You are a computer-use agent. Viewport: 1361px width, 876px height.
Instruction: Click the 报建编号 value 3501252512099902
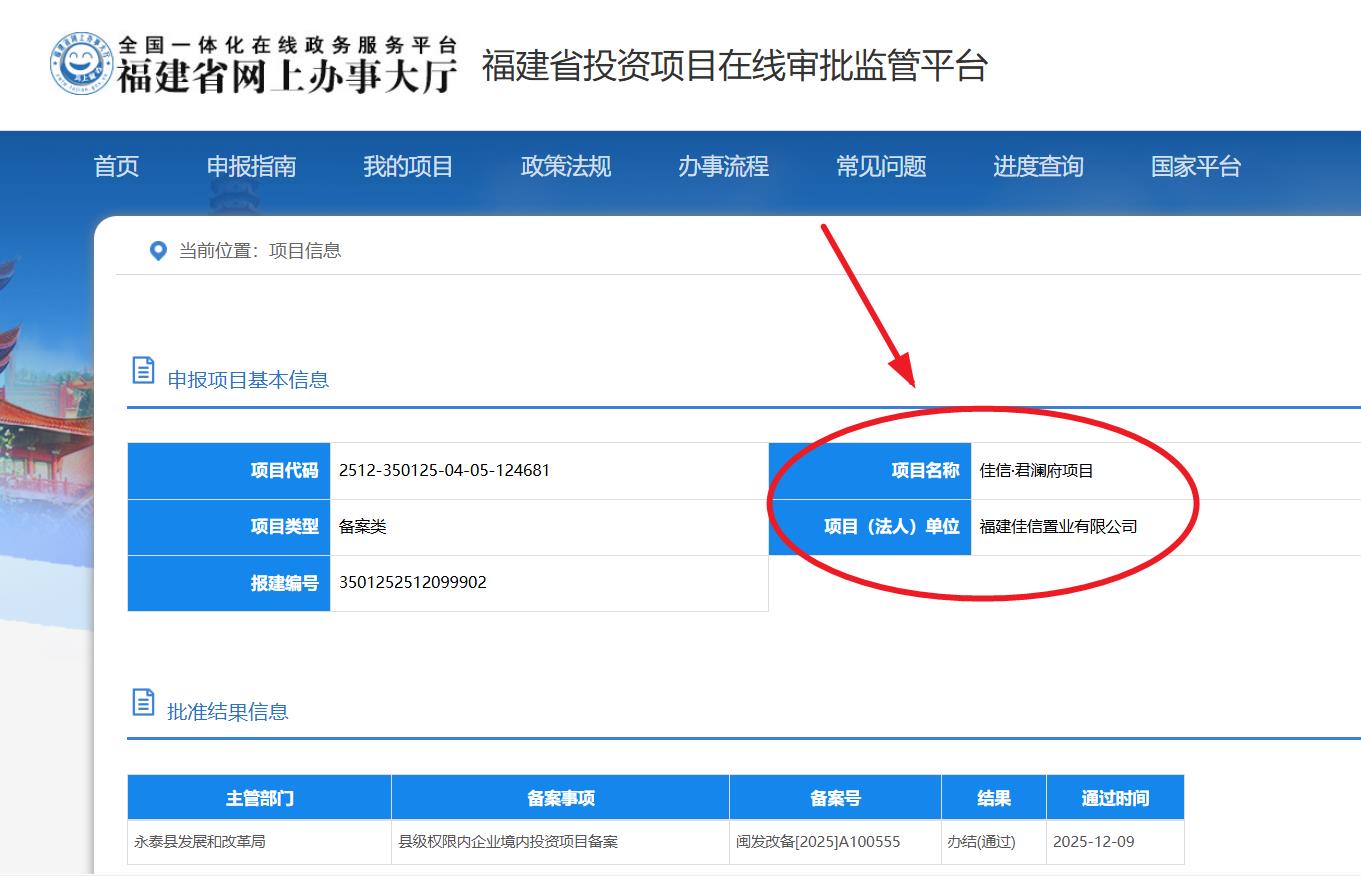pyautogui.click(x=413, y=582)
